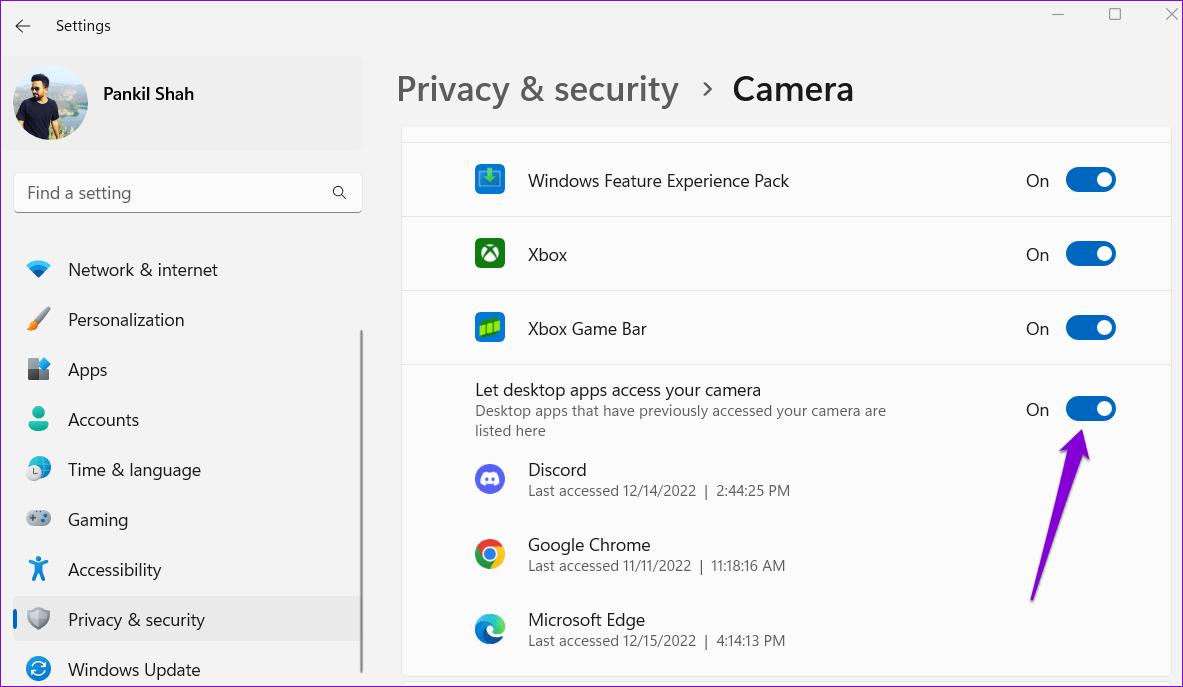Image resolution: width=1183 pixels, height=687 pixels.
Task: Click the Find a setting search box
Action: click(187, 192)
